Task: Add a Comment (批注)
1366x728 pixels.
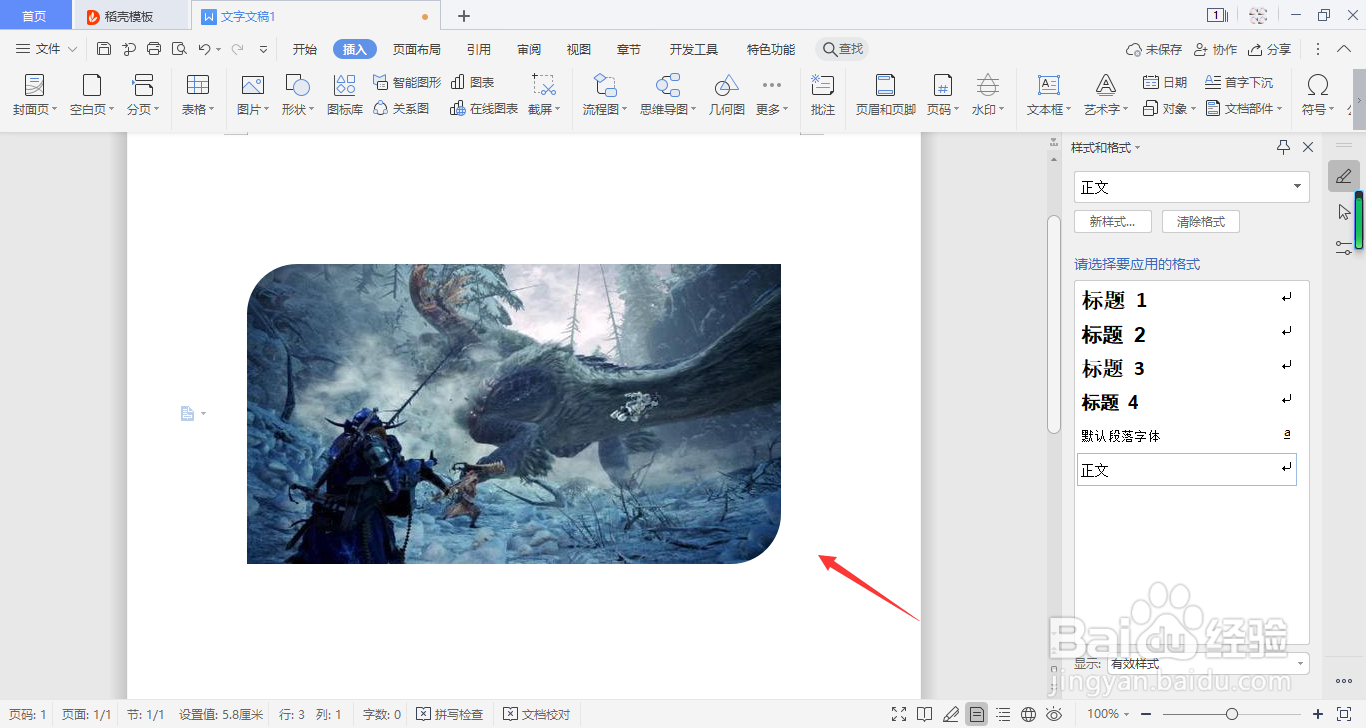Action: click(x=823, y=95)
